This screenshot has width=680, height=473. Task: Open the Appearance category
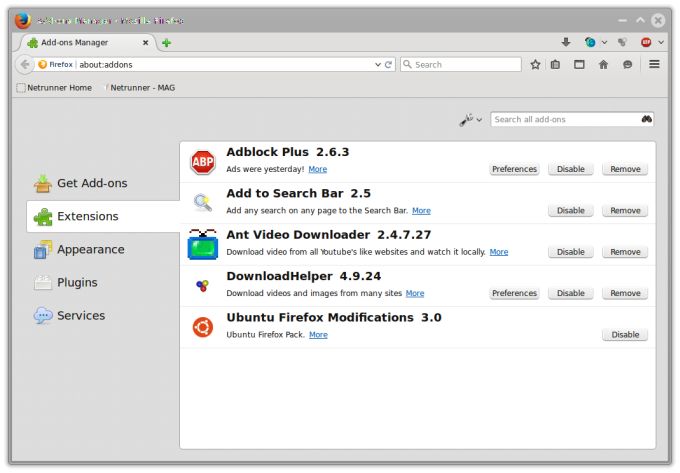click(x=79, y=250)
